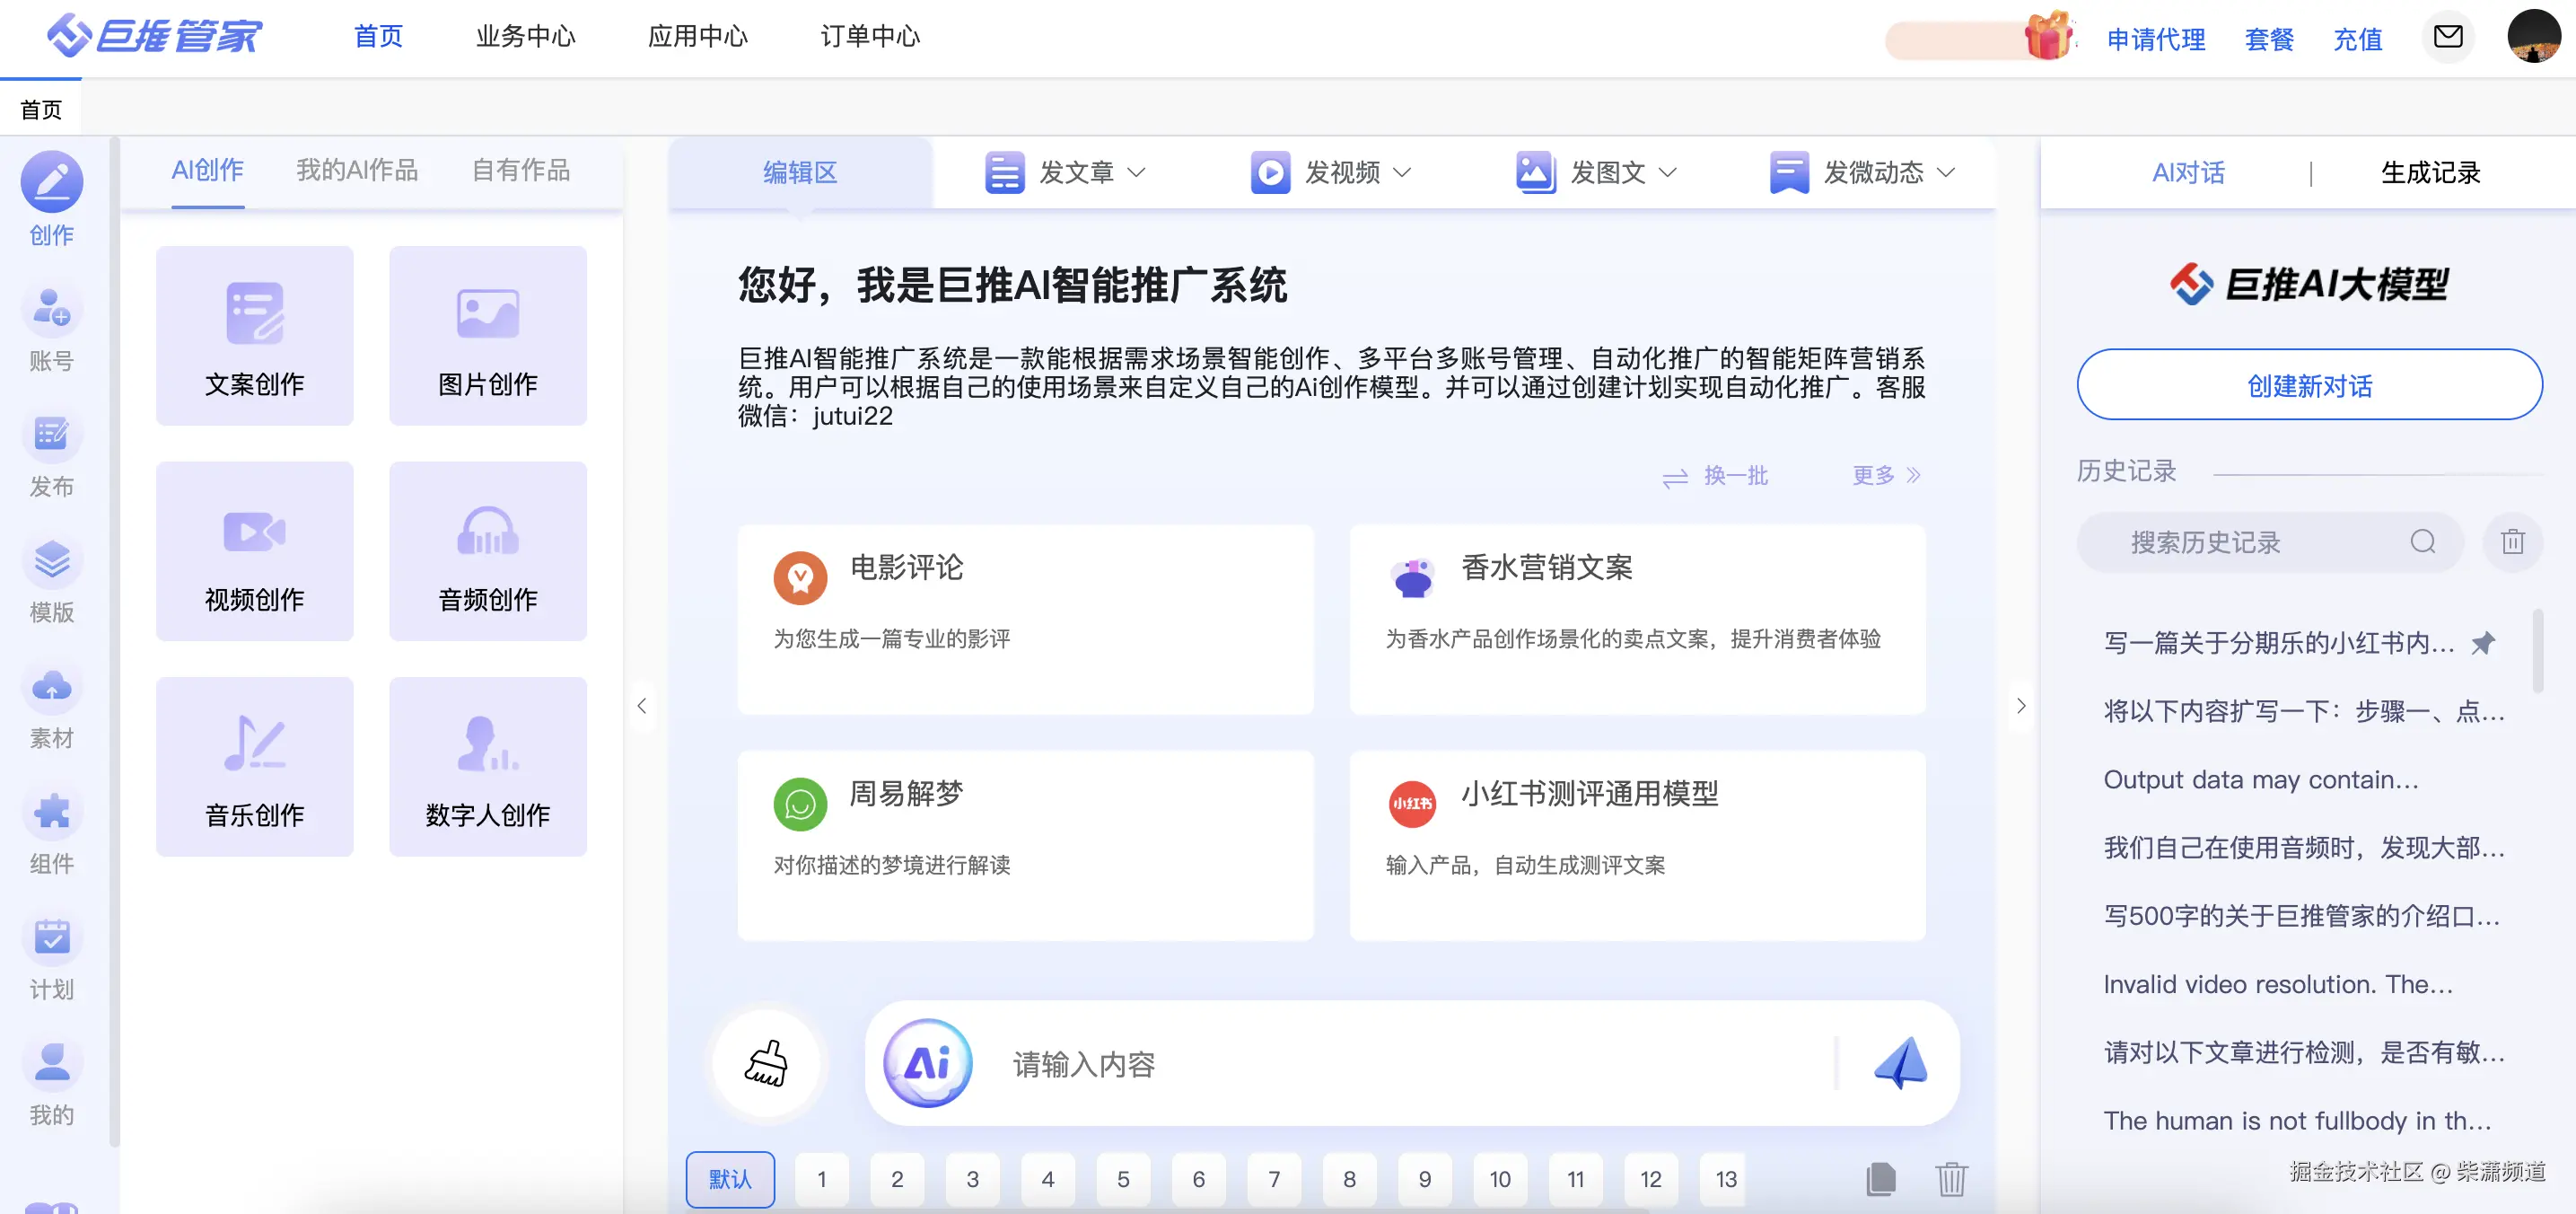Expand the 发文章 dropdown
This screenshot has width=2576, height=1214.
tap(1065, 172)
